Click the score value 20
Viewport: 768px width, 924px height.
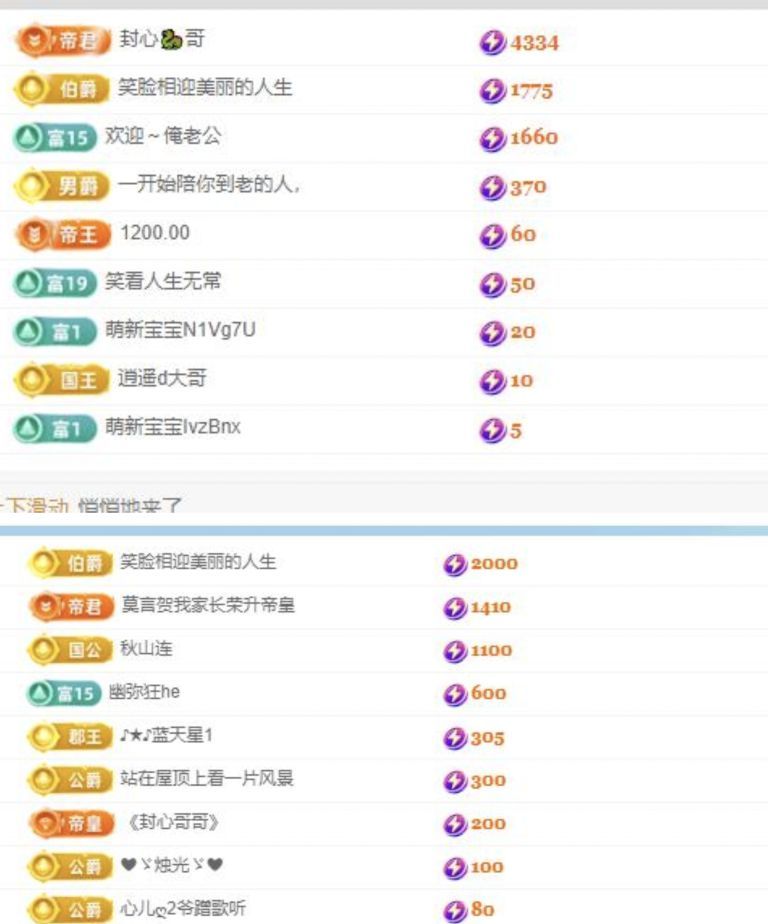(523, 332)
